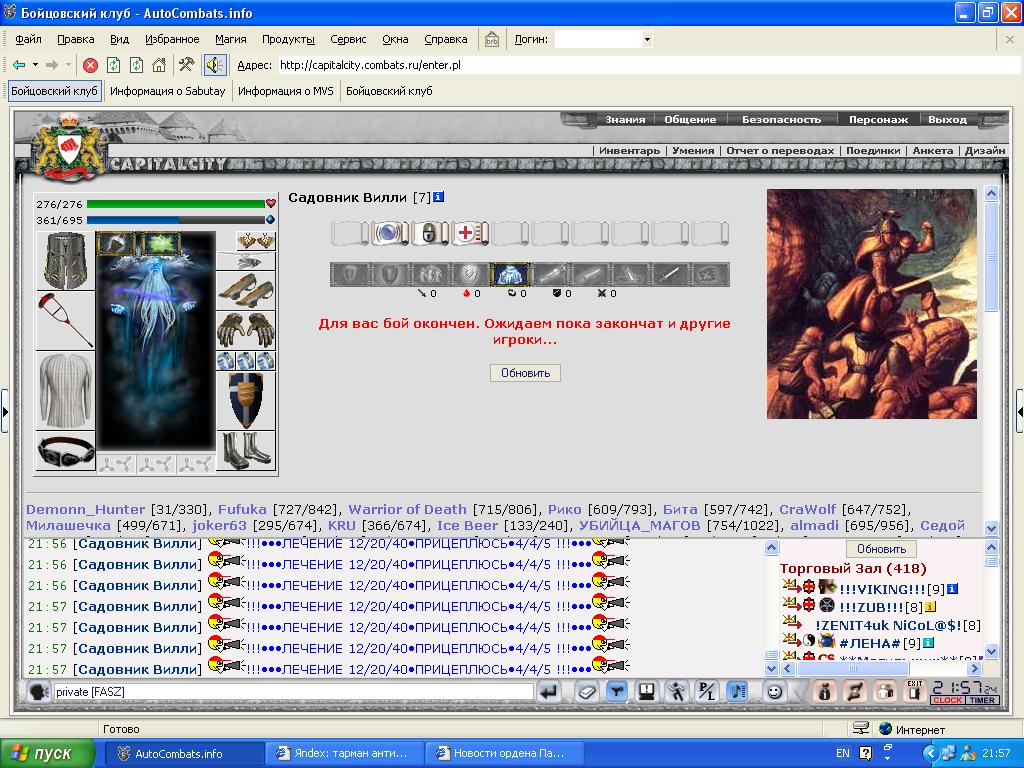Click the red stop loading icon
1024x768 pixels.
tap(91, 65)
